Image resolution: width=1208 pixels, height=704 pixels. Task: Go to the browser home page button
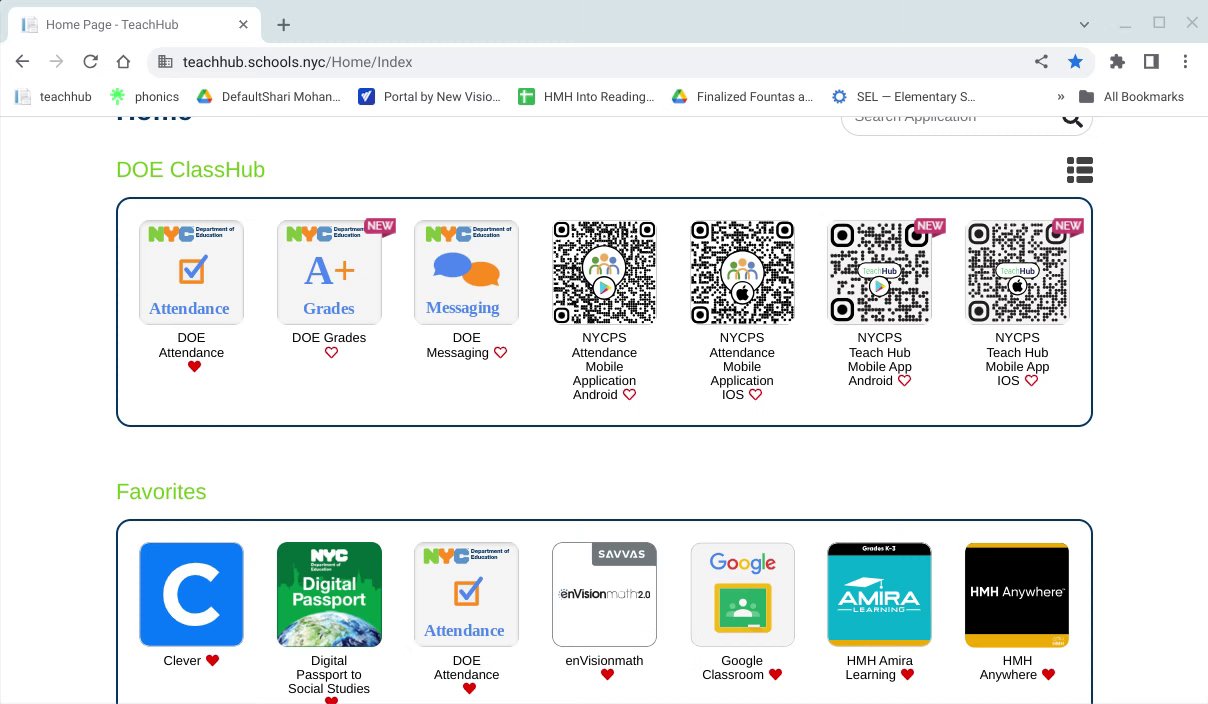pyautogui.click(x=124, y=62)
